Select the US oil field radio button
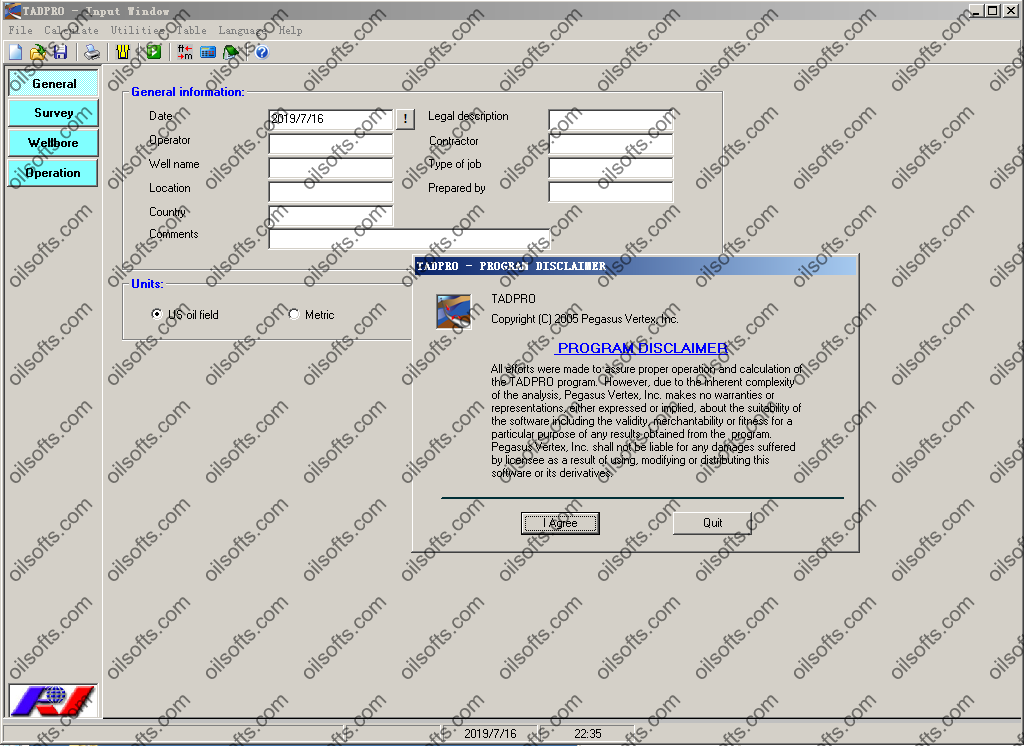This screenshot has height=746, width=1024. tap(157, 314)
